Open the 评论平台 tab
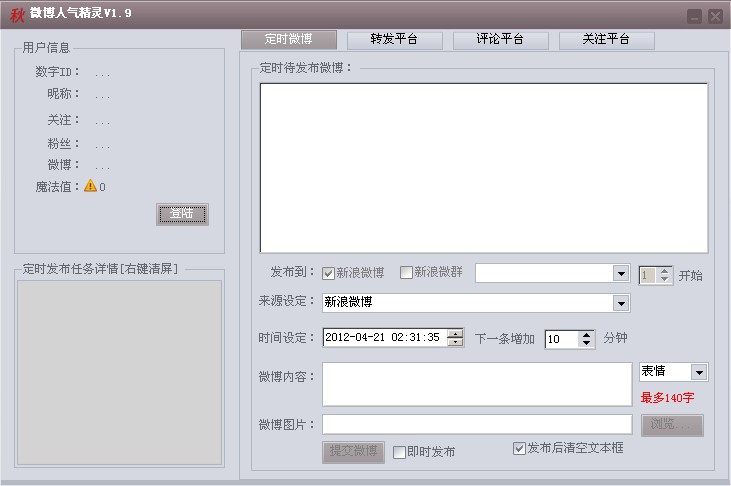This screenshot has width=731, height=486. [501, 40]
